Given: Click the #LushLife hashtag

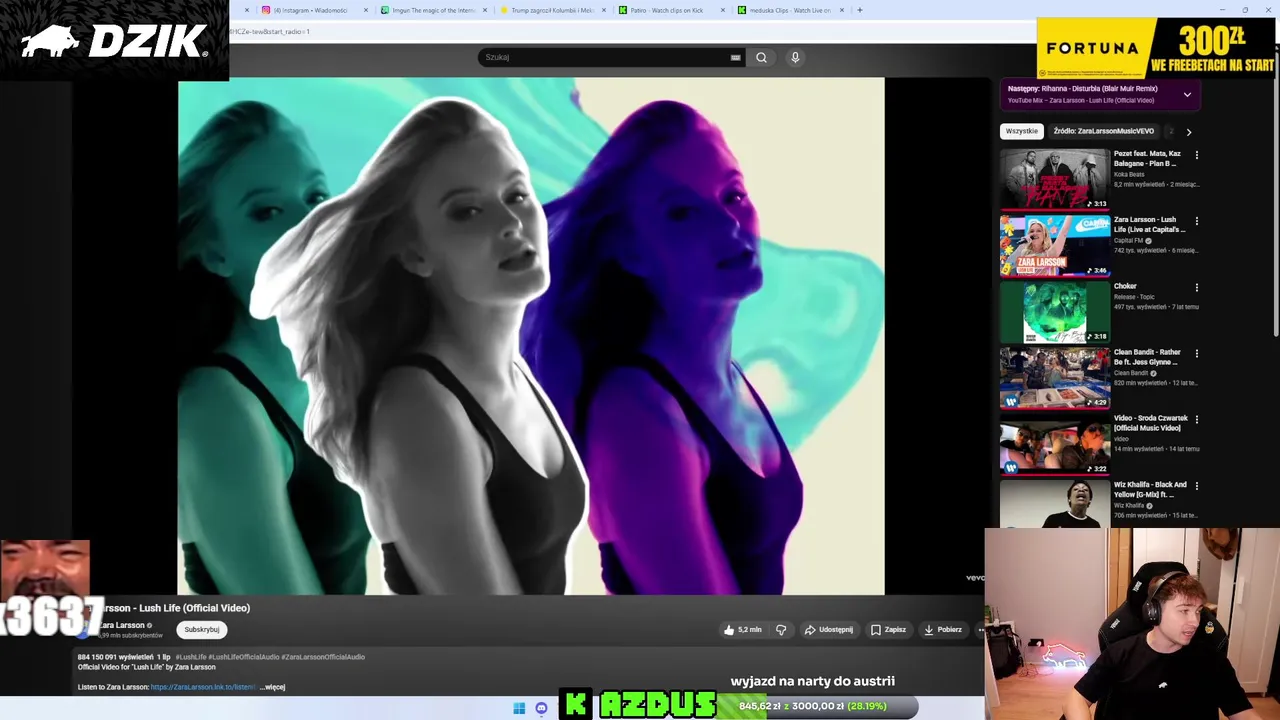Looking at the screenshot, I should pos(191,657).
